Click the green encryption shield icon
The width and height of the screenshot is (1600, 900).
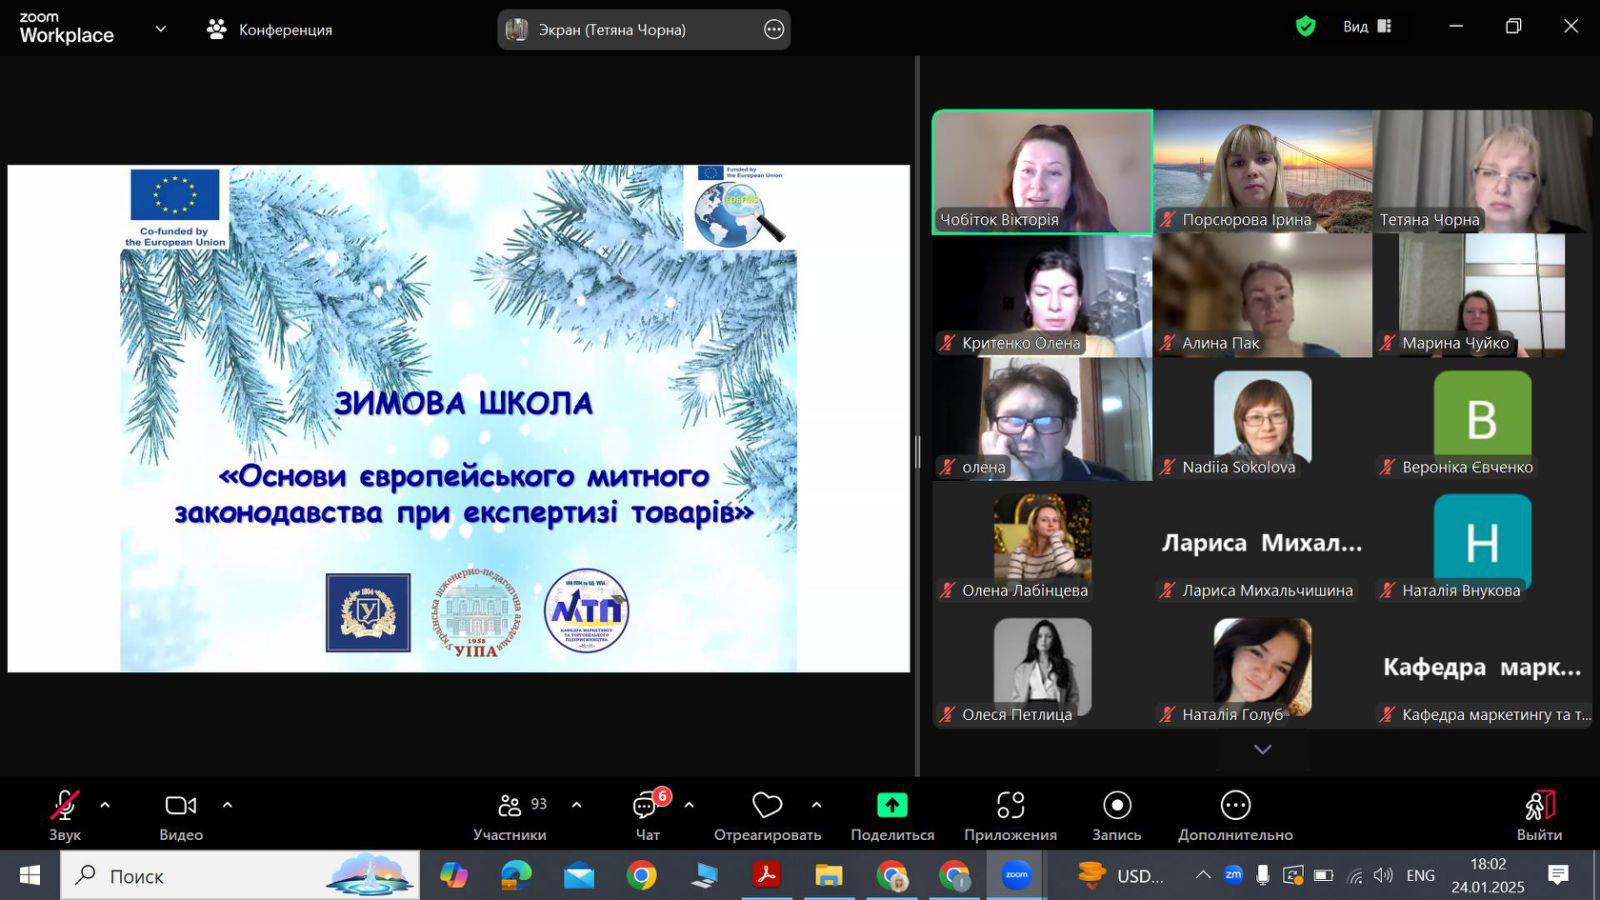(x=1305, y=27)
